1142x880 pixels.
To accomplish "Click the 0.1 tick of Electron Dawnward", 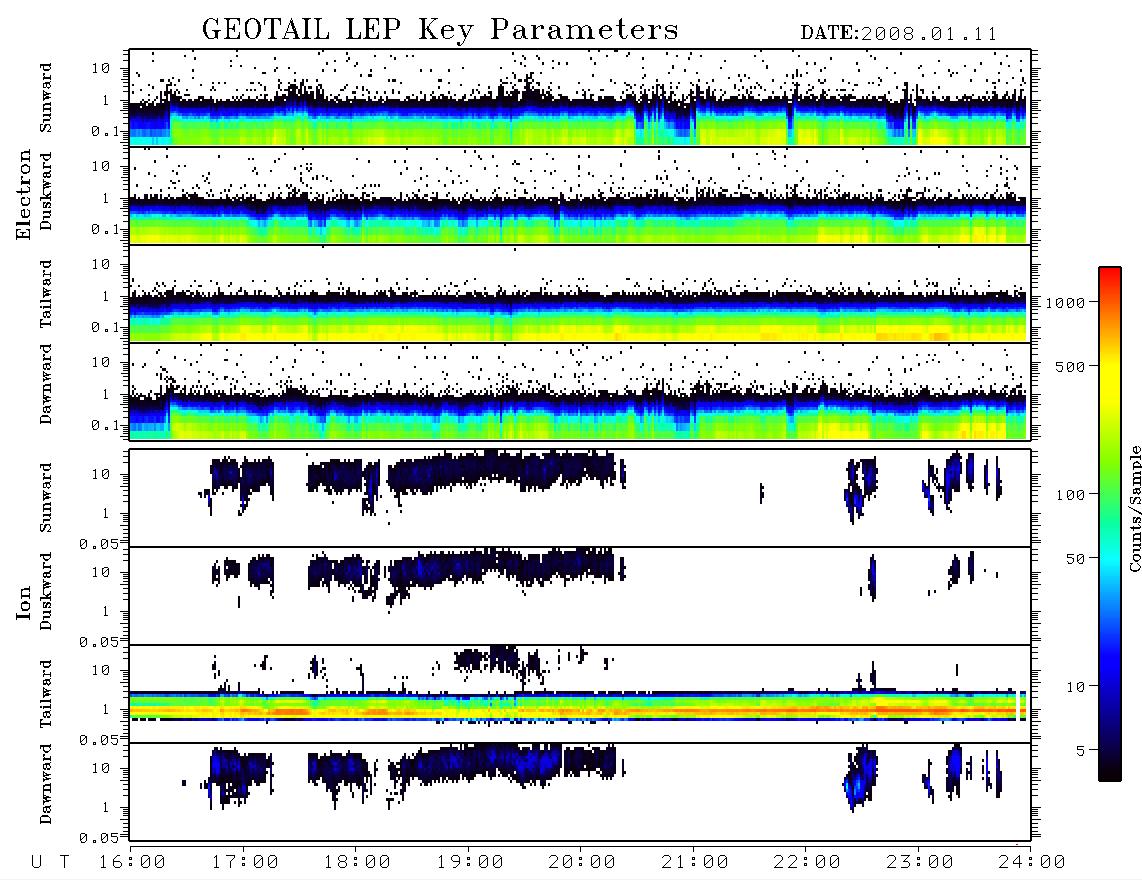I will (104, 425).
